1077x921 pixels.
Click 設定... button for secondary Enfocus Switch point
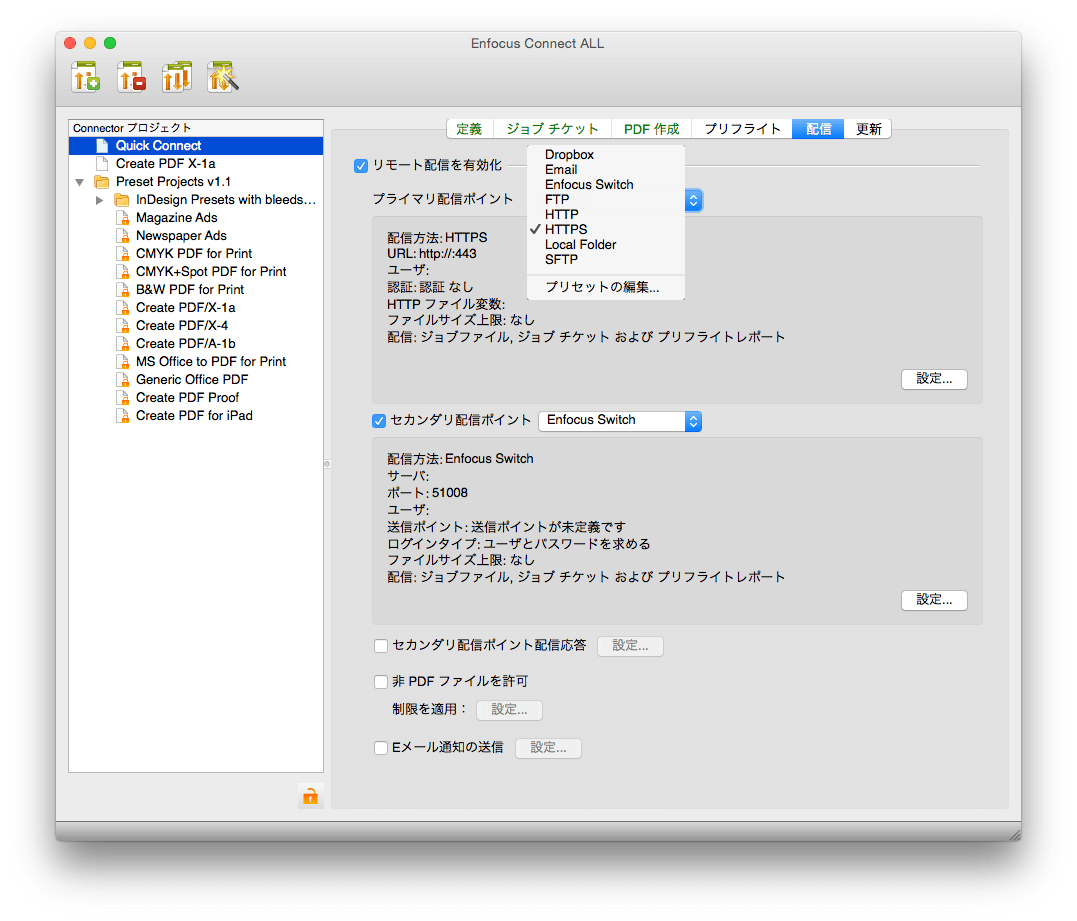point(934,600)
